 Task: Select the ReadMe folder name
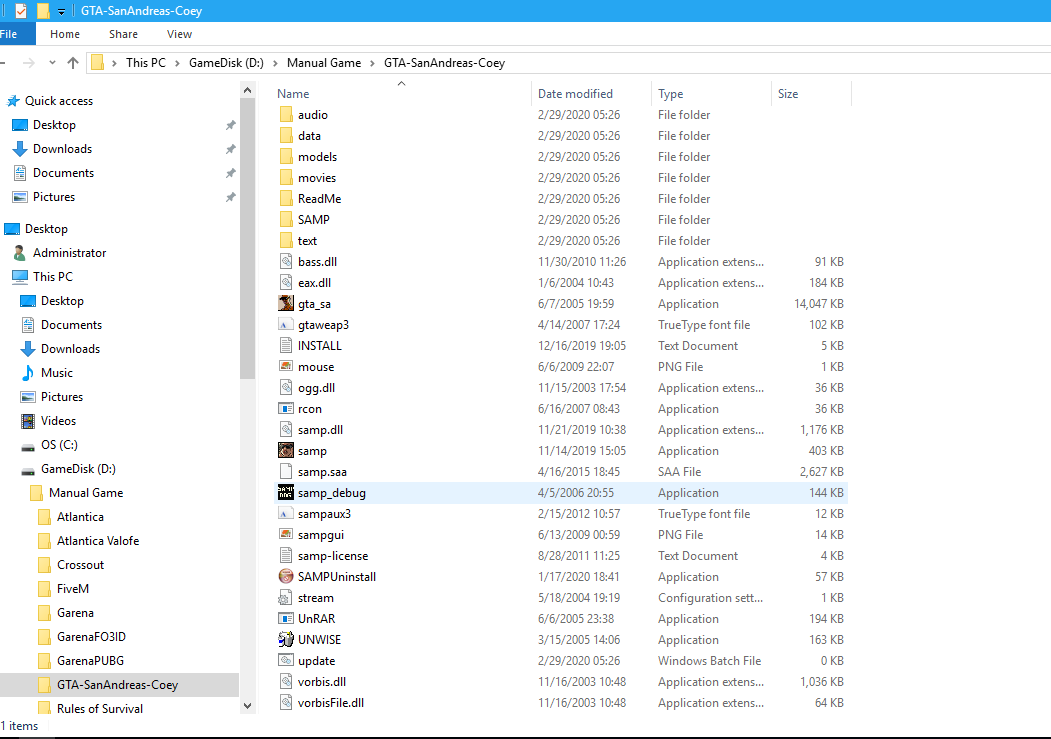320,198
